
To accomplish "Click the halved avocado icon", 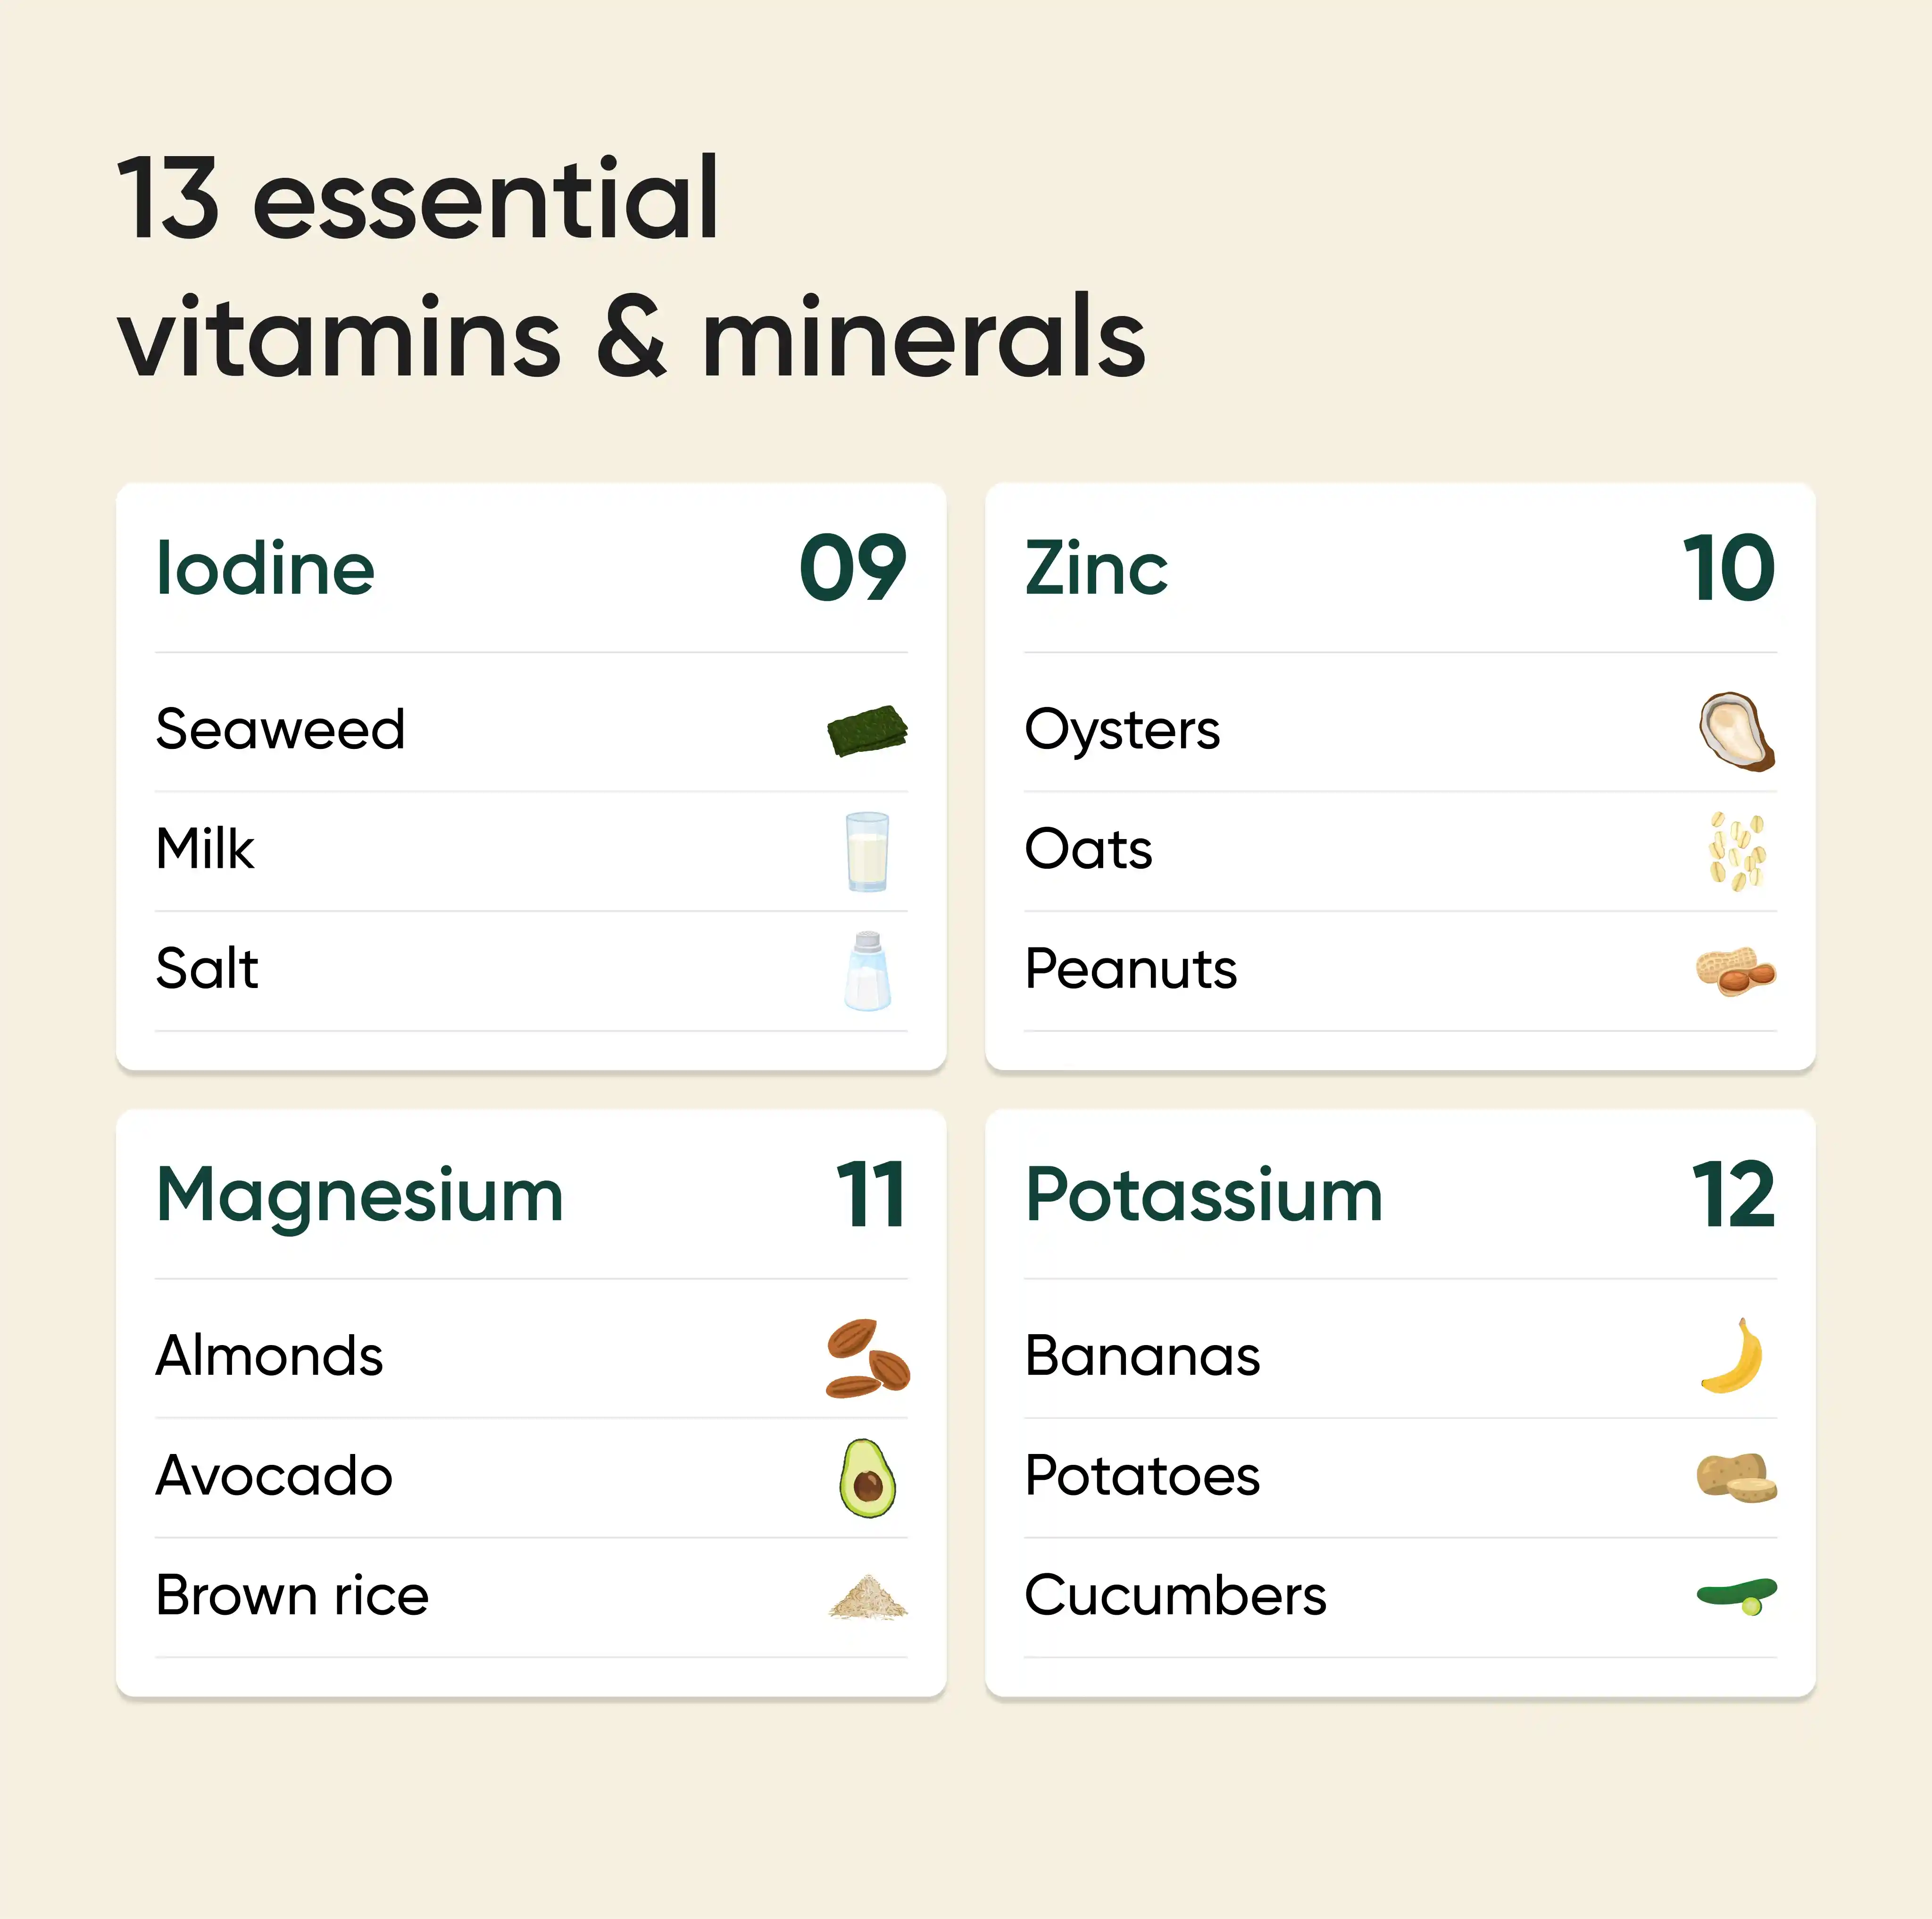I will pyautogui.click(x=867, y=1477).
